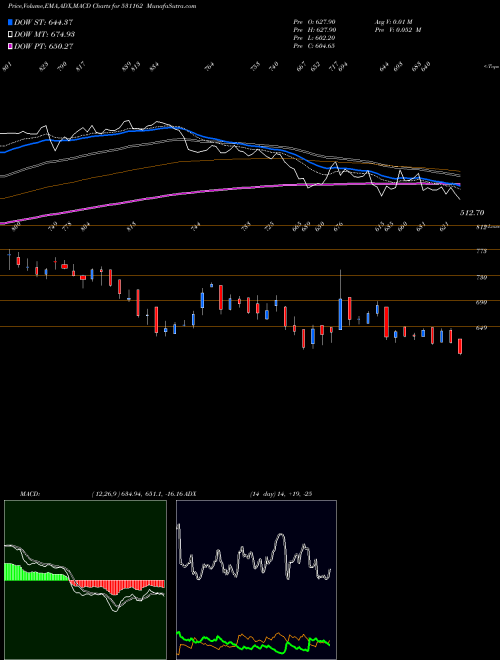Image resolution: width=500 pixels, height=660 pixels.
Task: Select the 'DOW MT: 674.93' label
Action: [44, 35]
